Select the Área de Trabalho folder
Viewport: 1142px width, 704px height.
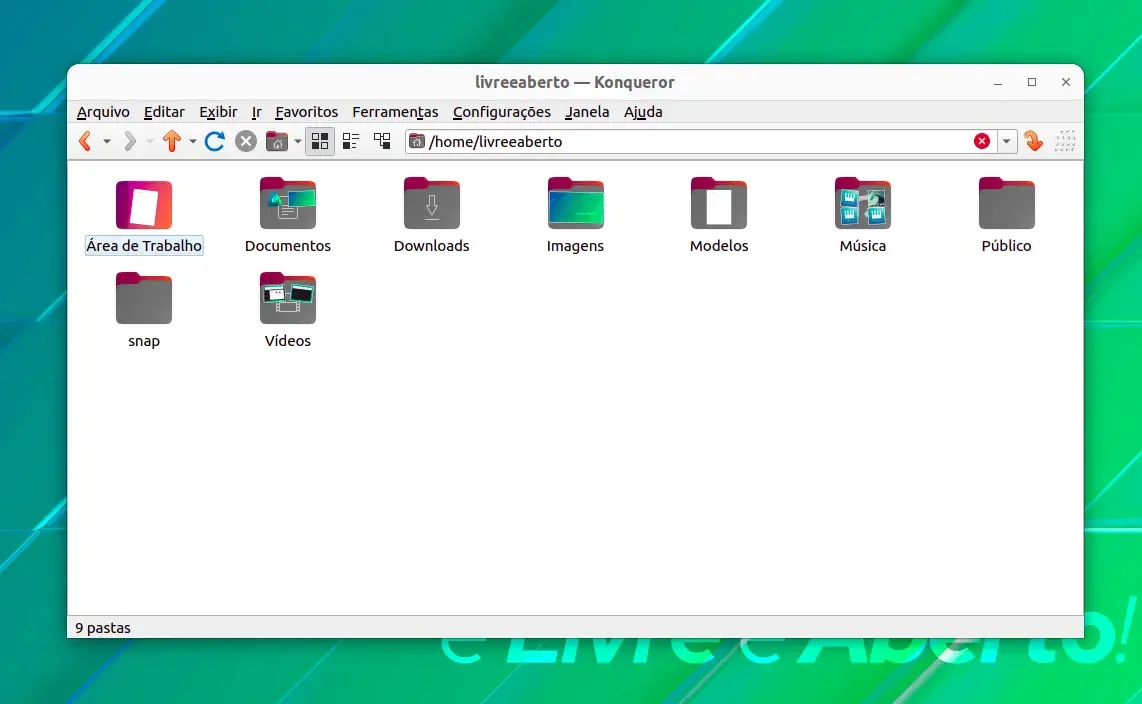[x=144, y=216]
